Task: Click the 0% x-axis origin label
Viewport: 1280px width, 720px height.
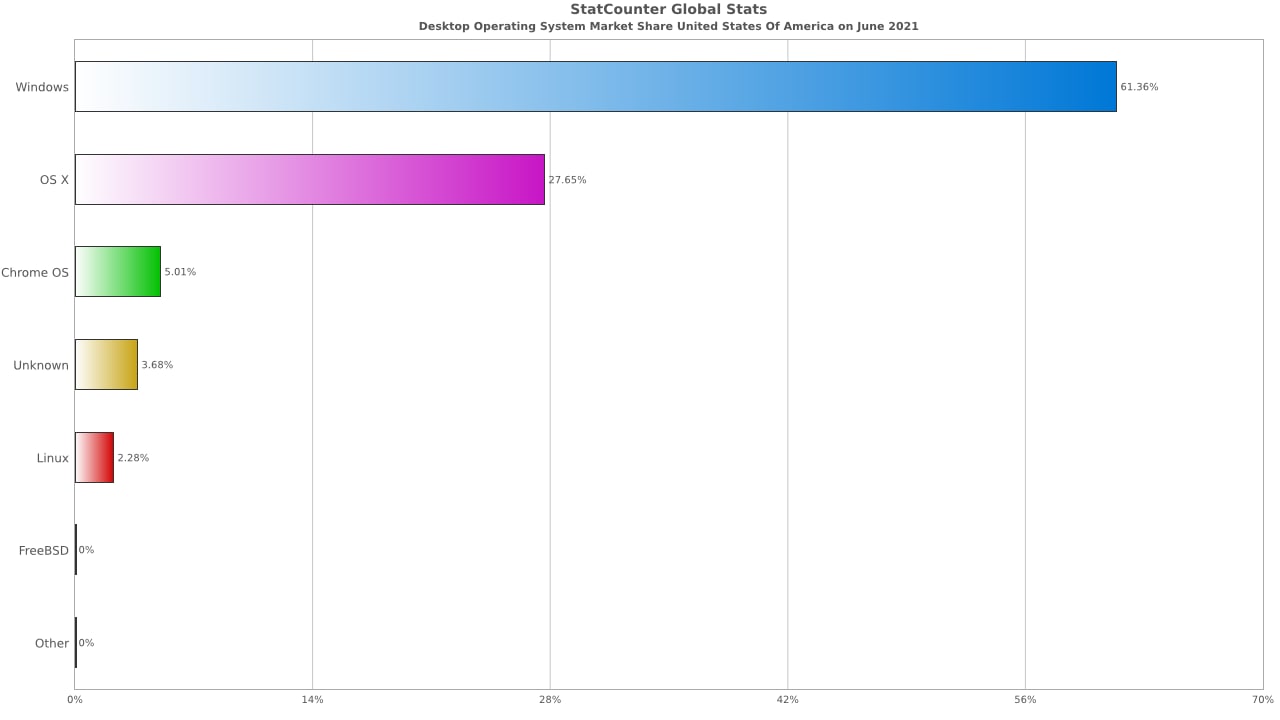Action: pyautogui.click(x=75, y=699)
